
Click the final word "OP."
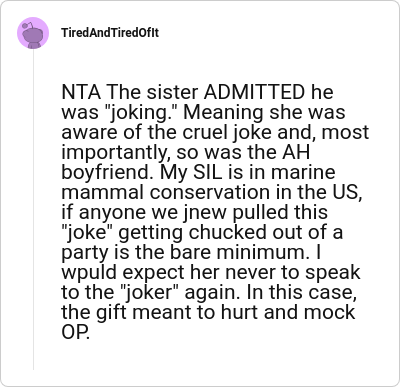click(x=76, y=332)
